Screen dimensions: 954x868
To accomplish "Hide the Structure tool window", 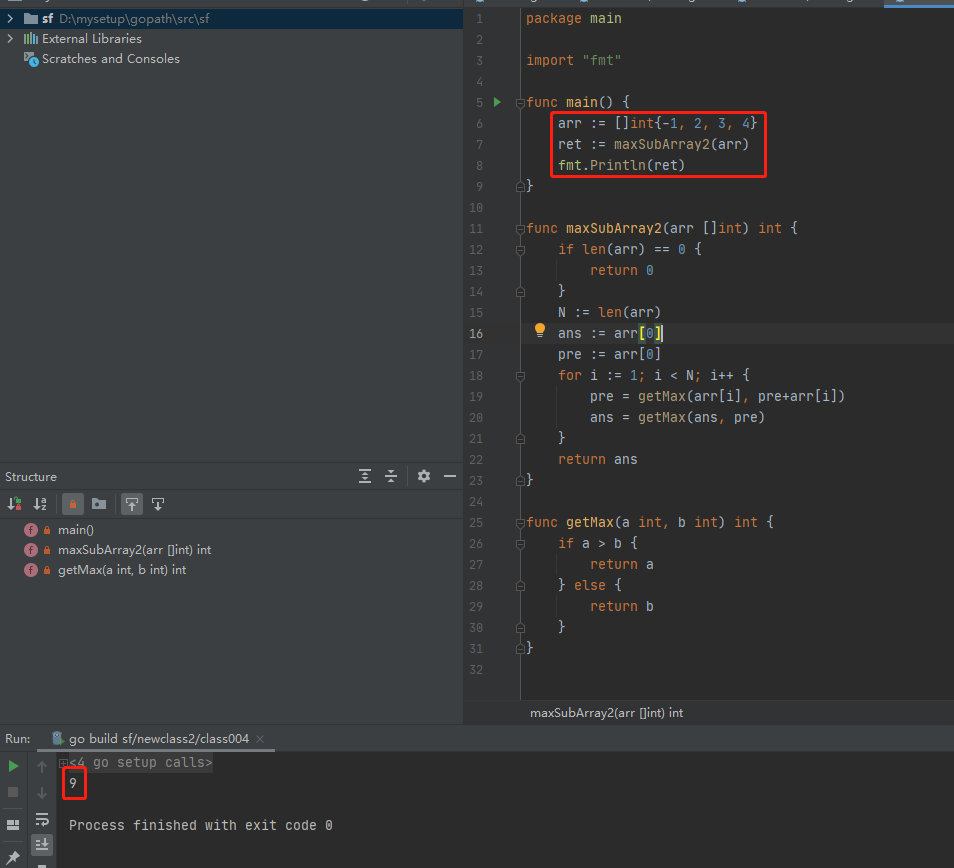I will pos(450,476).
